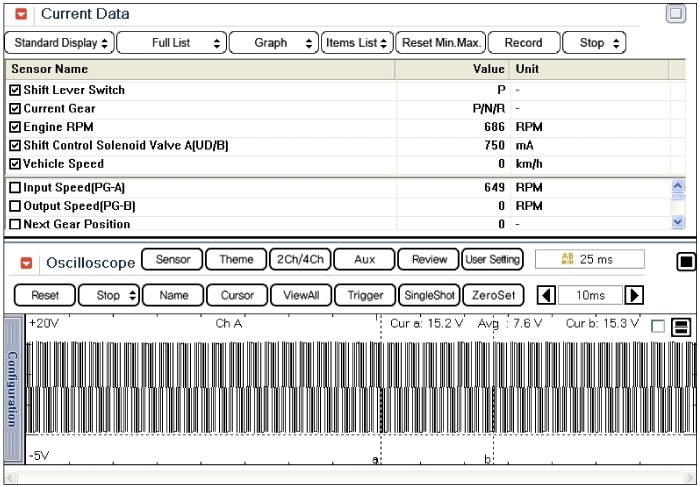Click the horizontal scrollbar left arrow
Viewport: 700px width, 487px height.
pyautogui.click(x=10, y=477)
